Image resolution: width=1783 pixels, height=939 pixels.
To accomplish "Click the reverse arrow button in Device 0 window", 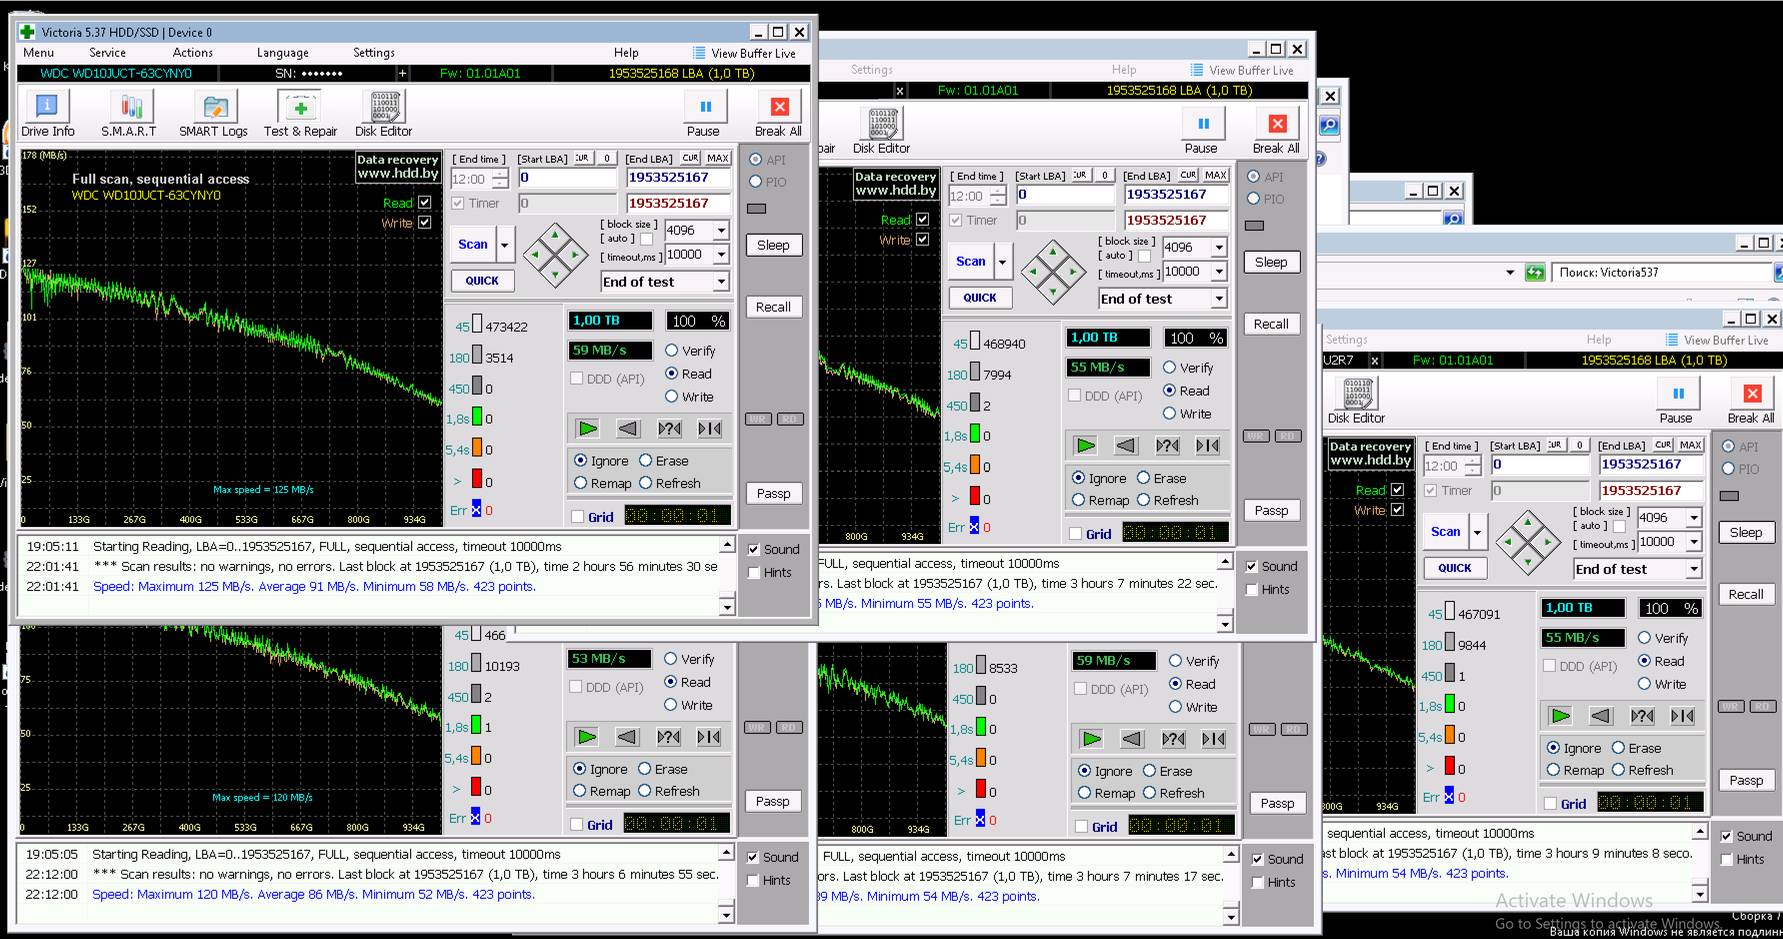I will (628, 429).
